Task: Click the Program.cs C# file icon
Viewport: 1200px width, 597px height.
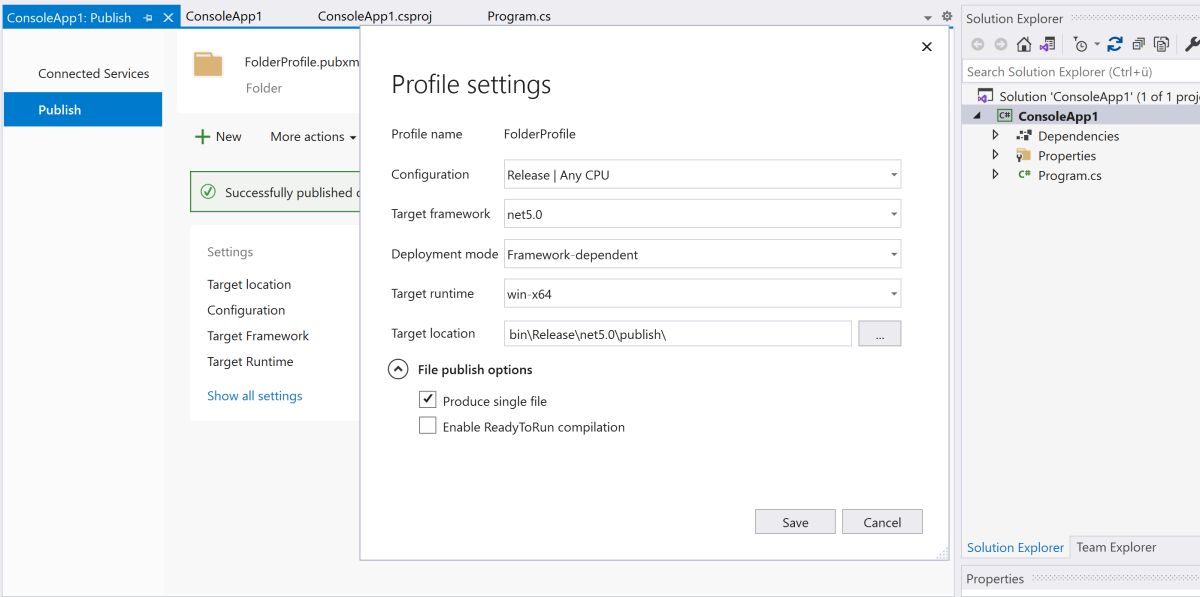Action: 1024,175
